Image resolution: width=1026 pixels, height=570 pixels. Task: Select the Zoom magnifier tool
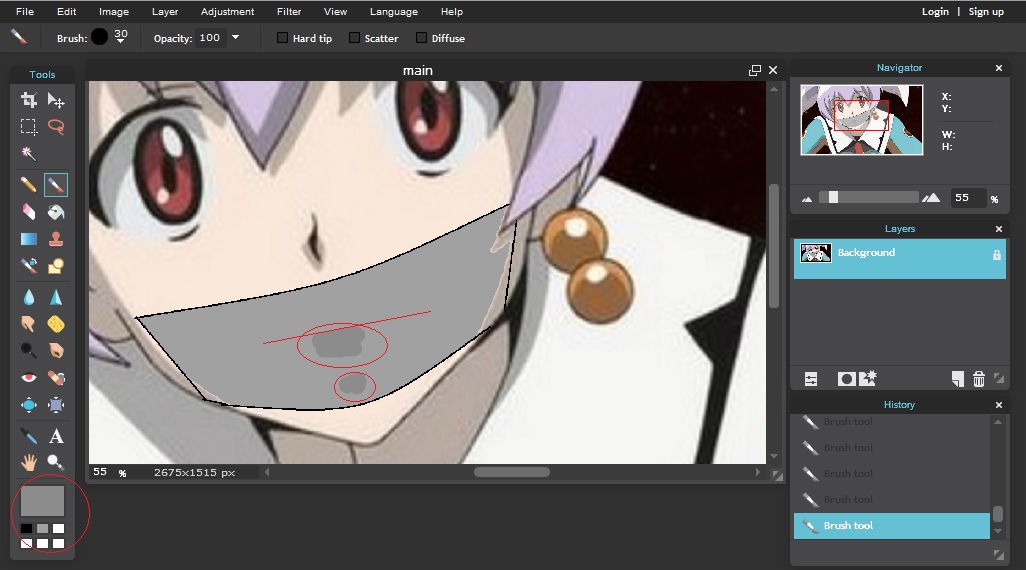[x=56, y=463]
